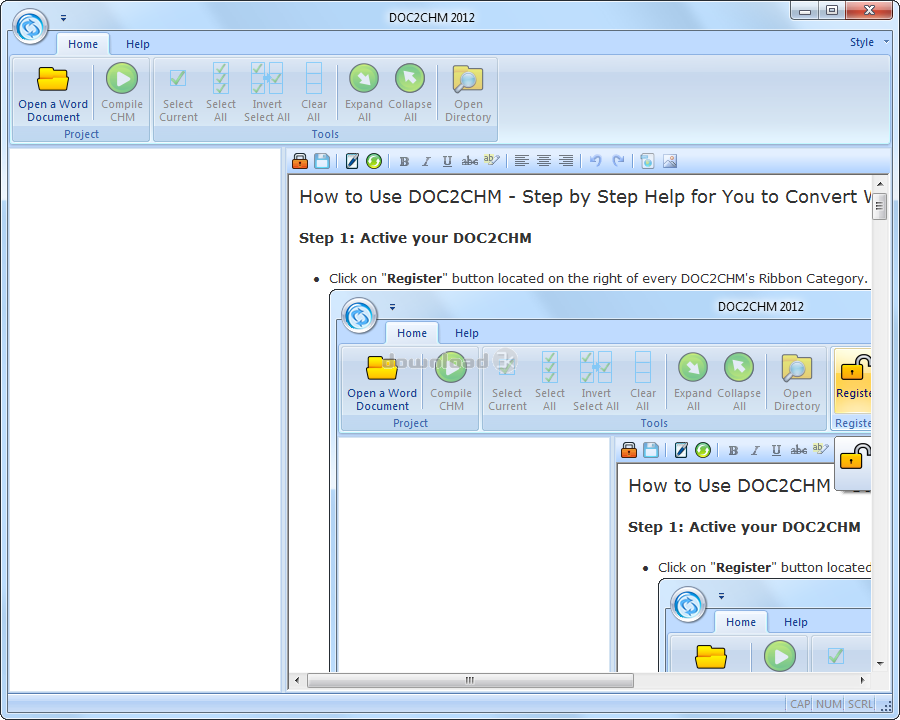Screen dimensions: 900x720
Task: Click the horizontal scrollbar left arrow
Action: 297,680
